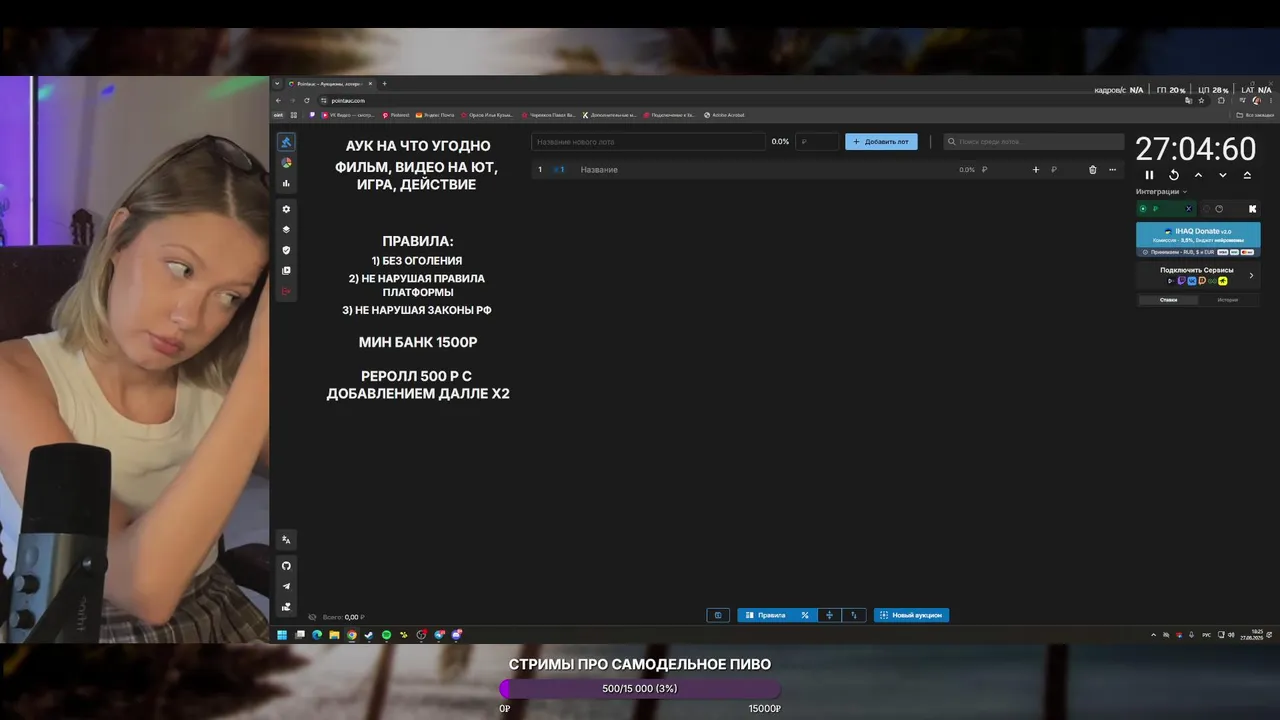Image resolution: width=1280 pixels, height=720 pixels.
Task: Open the language translate icon in sidebar
Action: click(x=286, y=540)
